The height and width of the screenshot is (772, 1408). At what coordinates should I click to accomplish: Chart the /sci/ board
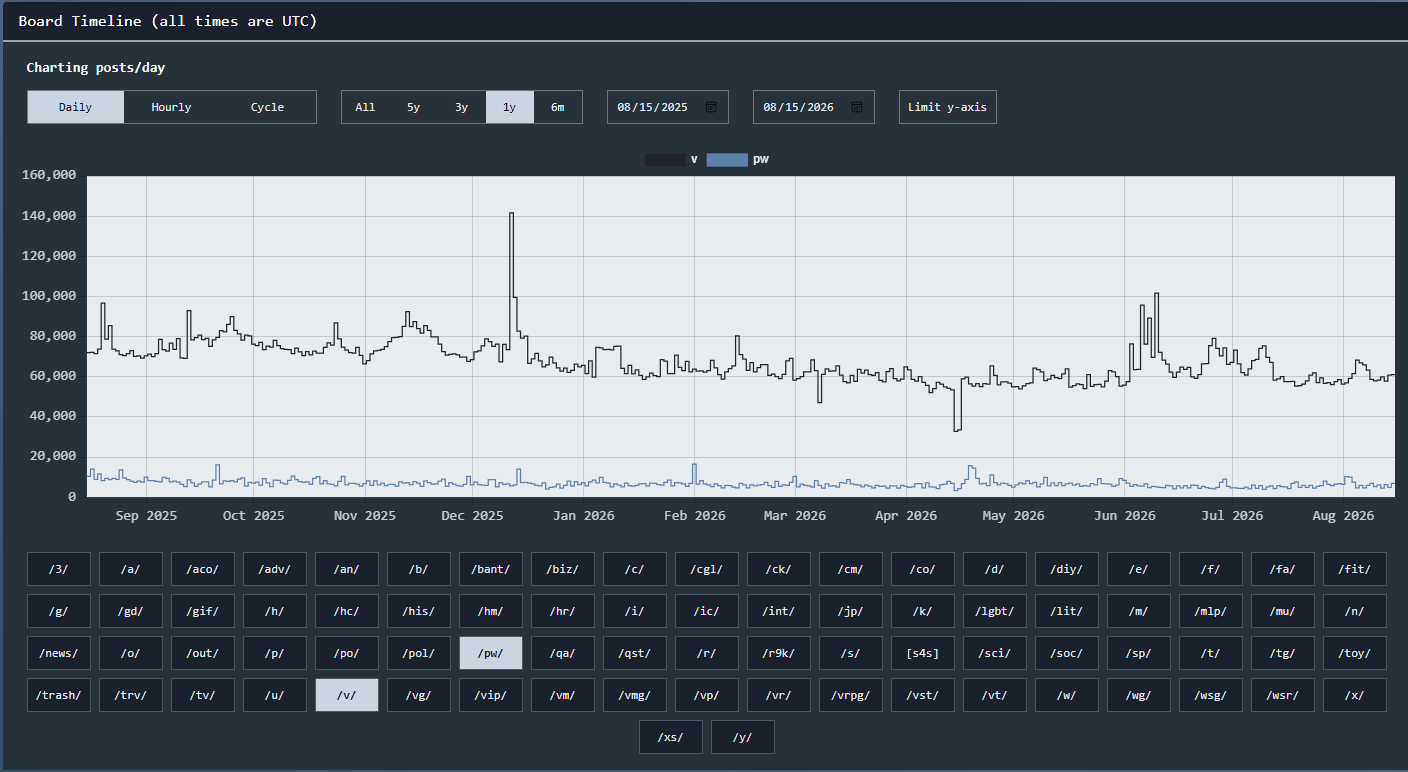point(995,653)
